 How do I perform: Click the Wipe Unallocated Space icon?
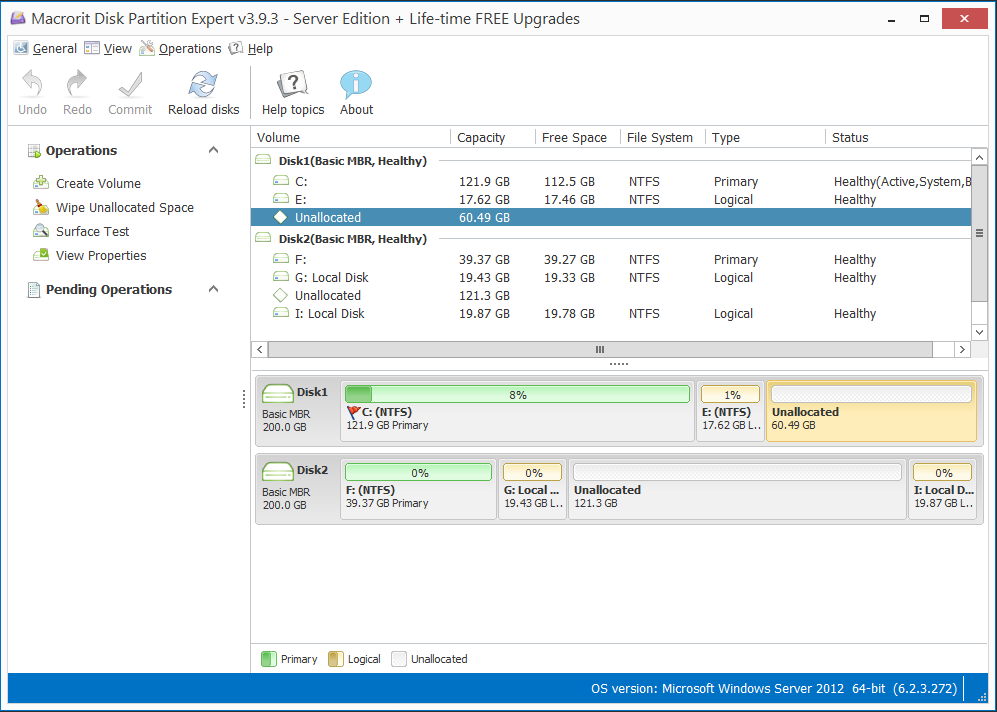pyautogui.click(x=41, y=207)
